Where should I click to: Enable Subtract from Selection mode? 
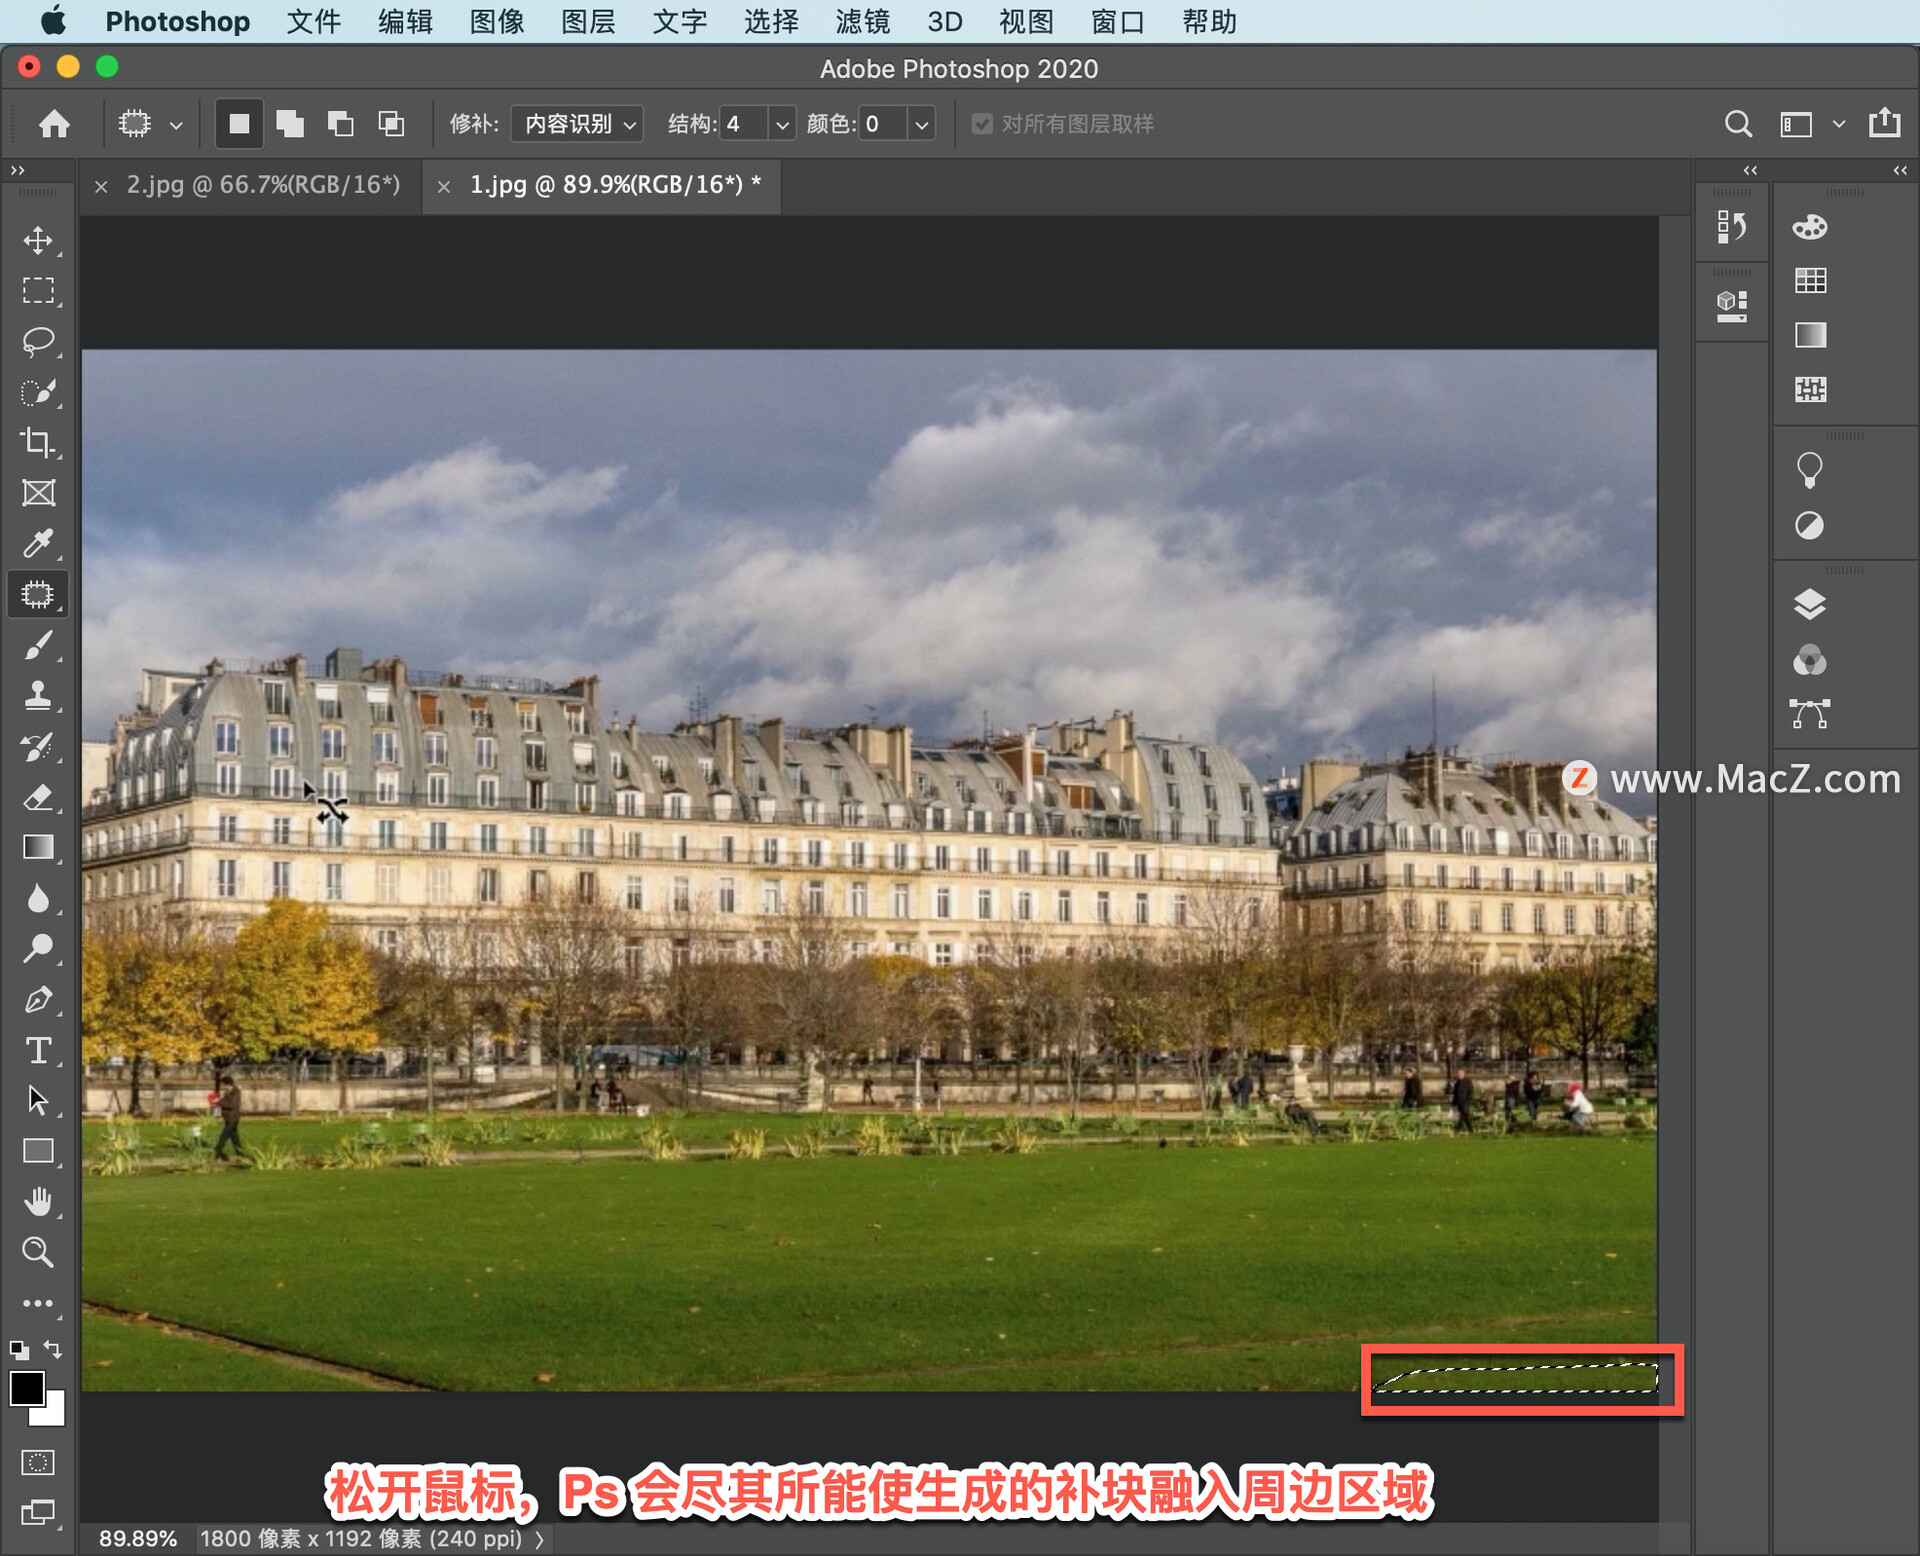click(340, 123)
